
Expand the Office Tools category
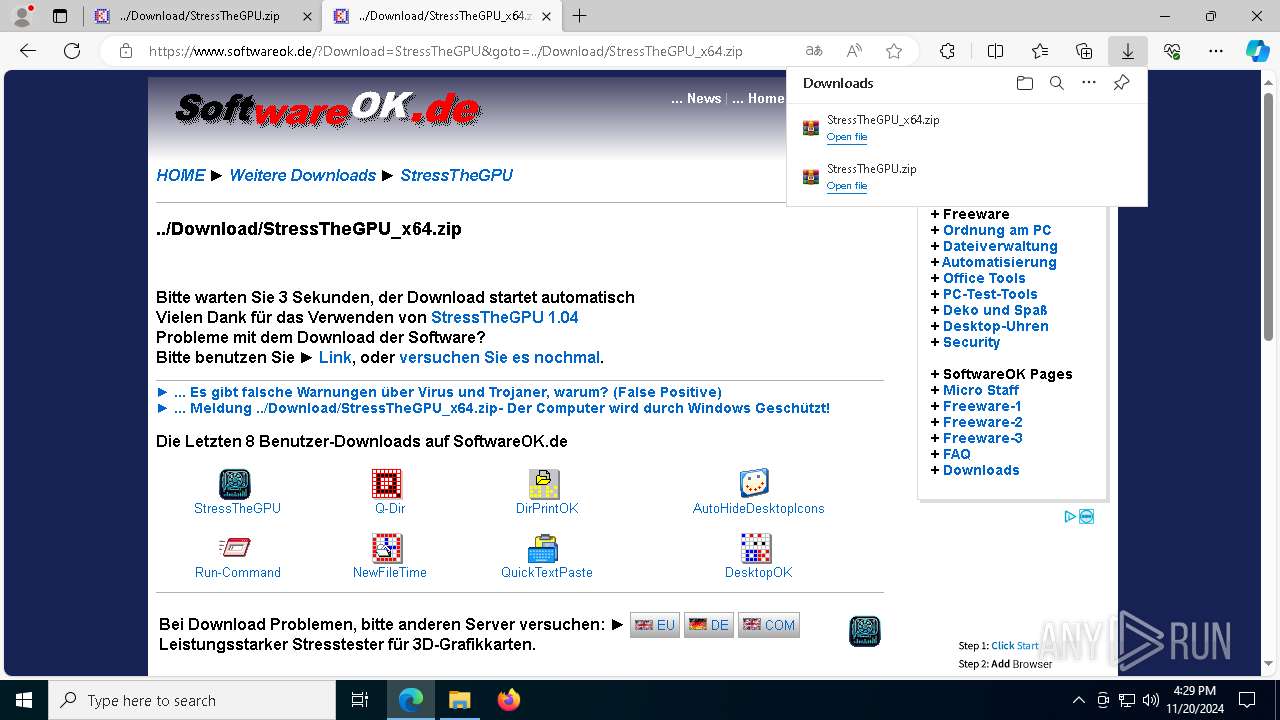pos(984,278)
